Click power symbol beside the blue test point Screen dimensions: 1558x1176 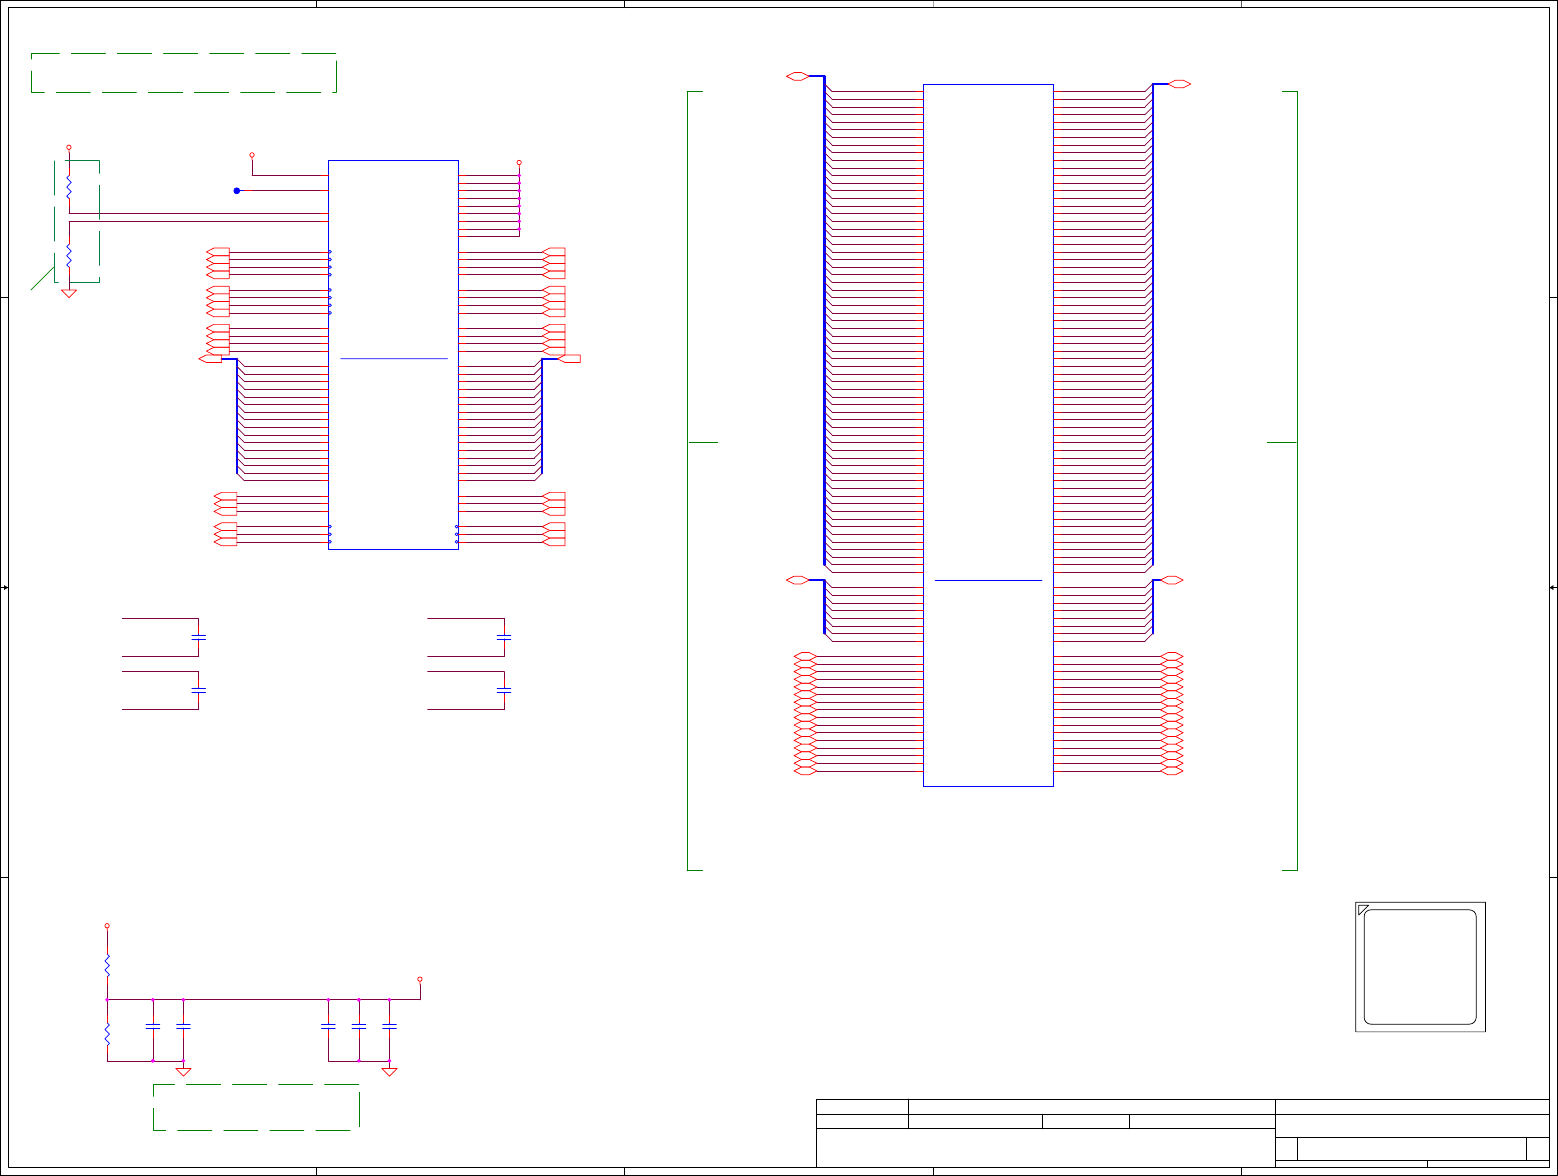coord(252,155)
